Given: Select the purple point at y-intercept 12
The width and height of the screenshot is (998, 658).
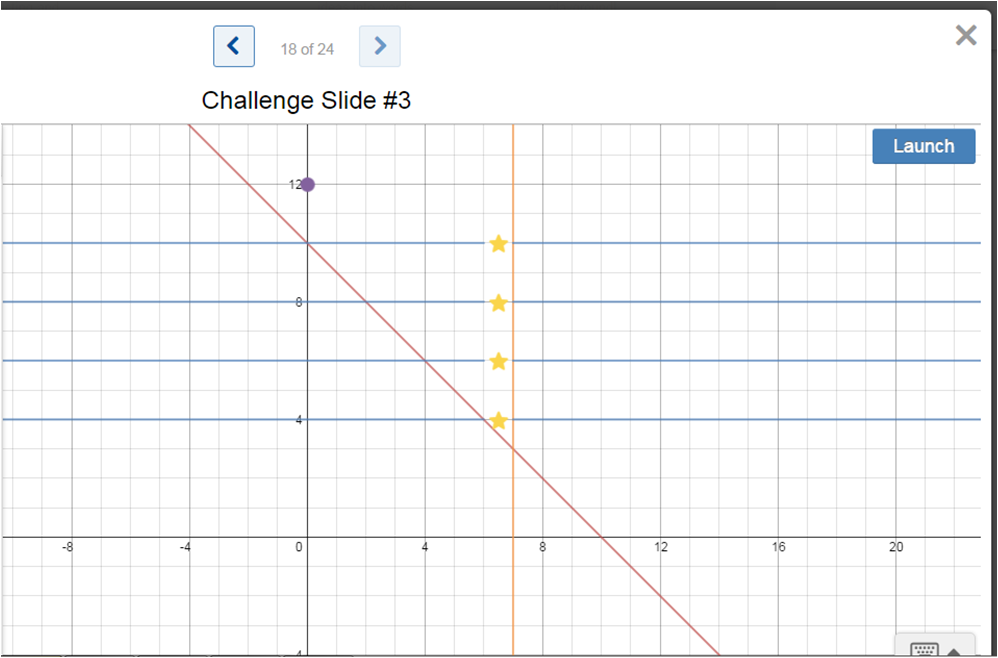Looking at the screenshot, I should [307, 184].
